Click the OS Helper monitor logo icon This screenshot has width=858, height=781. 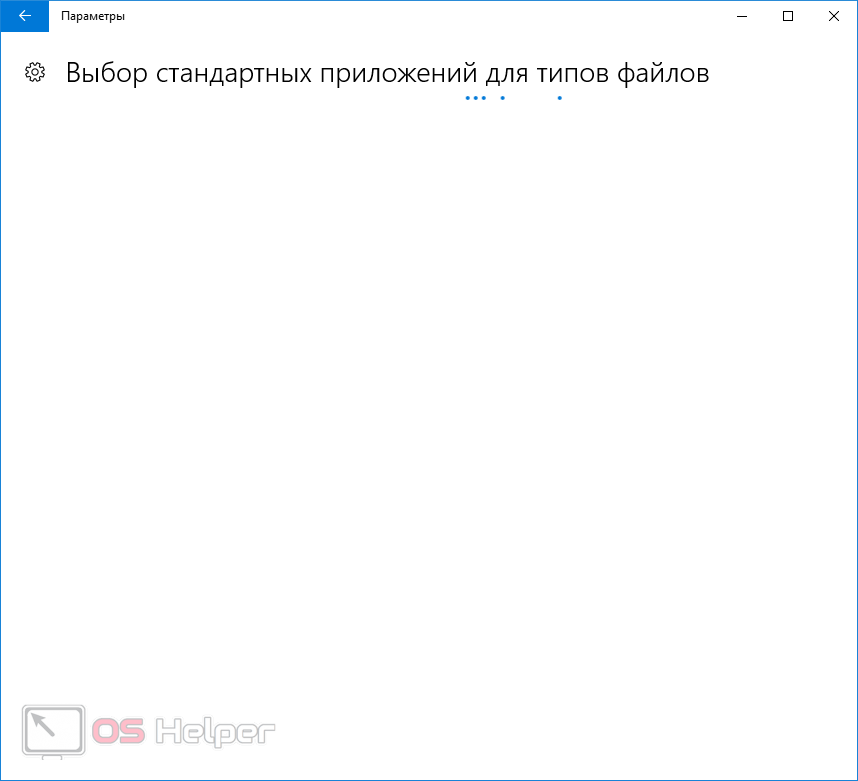coord(53,731)
